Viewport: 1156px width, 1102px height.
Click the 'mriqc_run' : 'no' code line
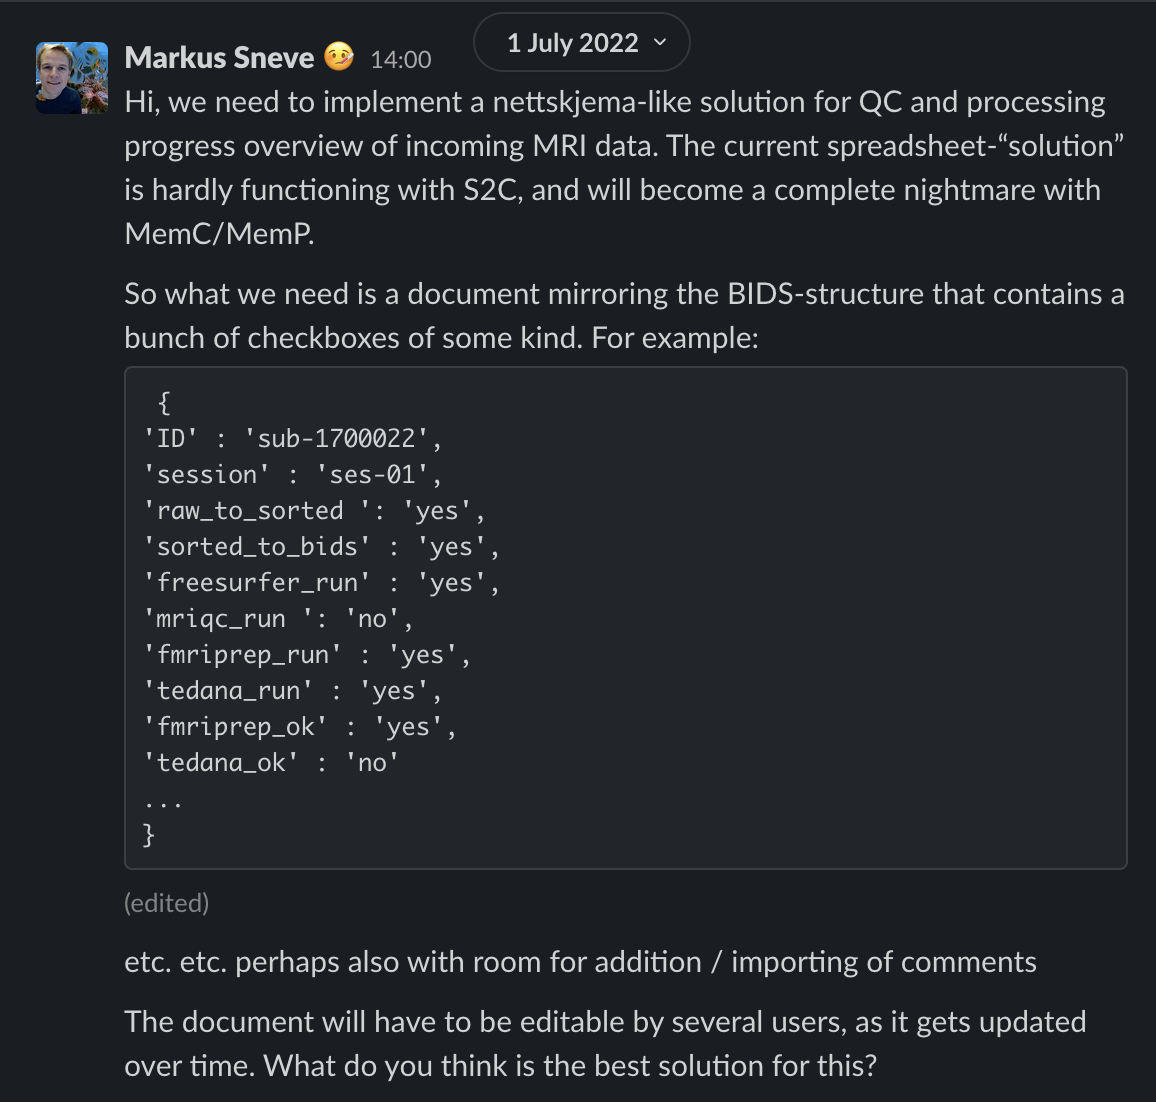[278, 618]
